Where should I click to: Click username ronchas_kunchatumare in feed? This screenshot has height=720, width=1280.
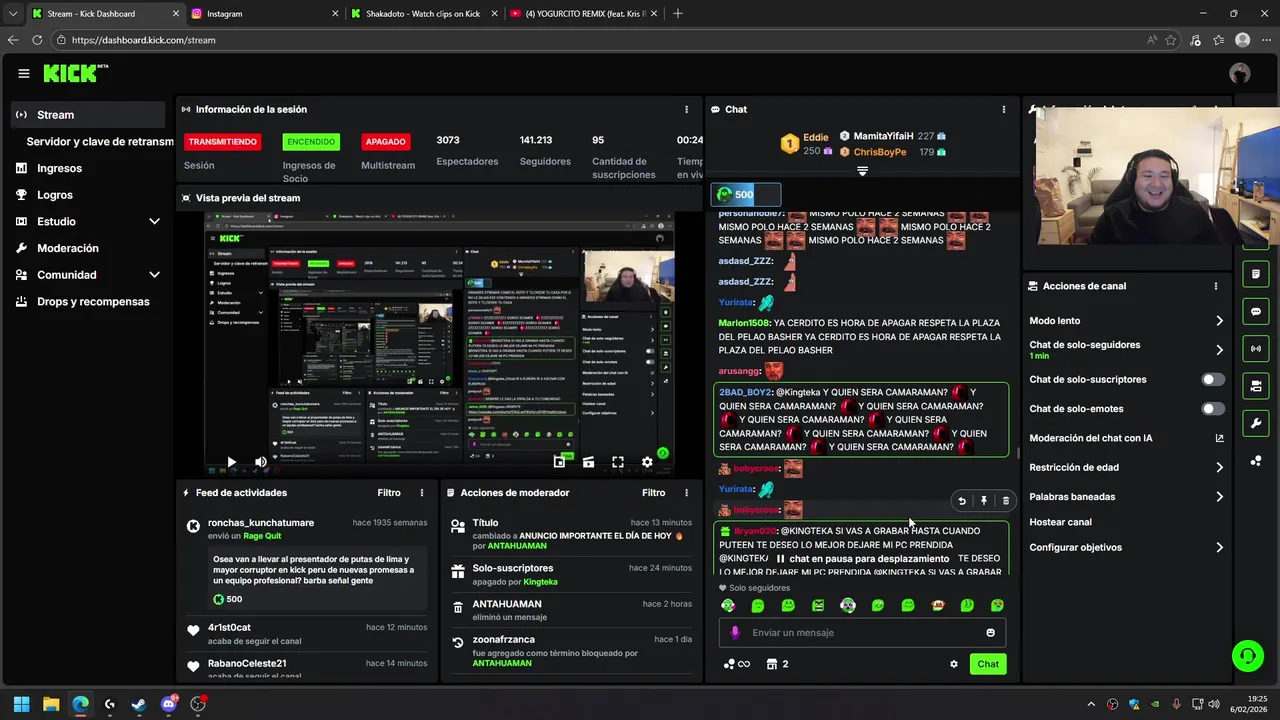[261, 523]
